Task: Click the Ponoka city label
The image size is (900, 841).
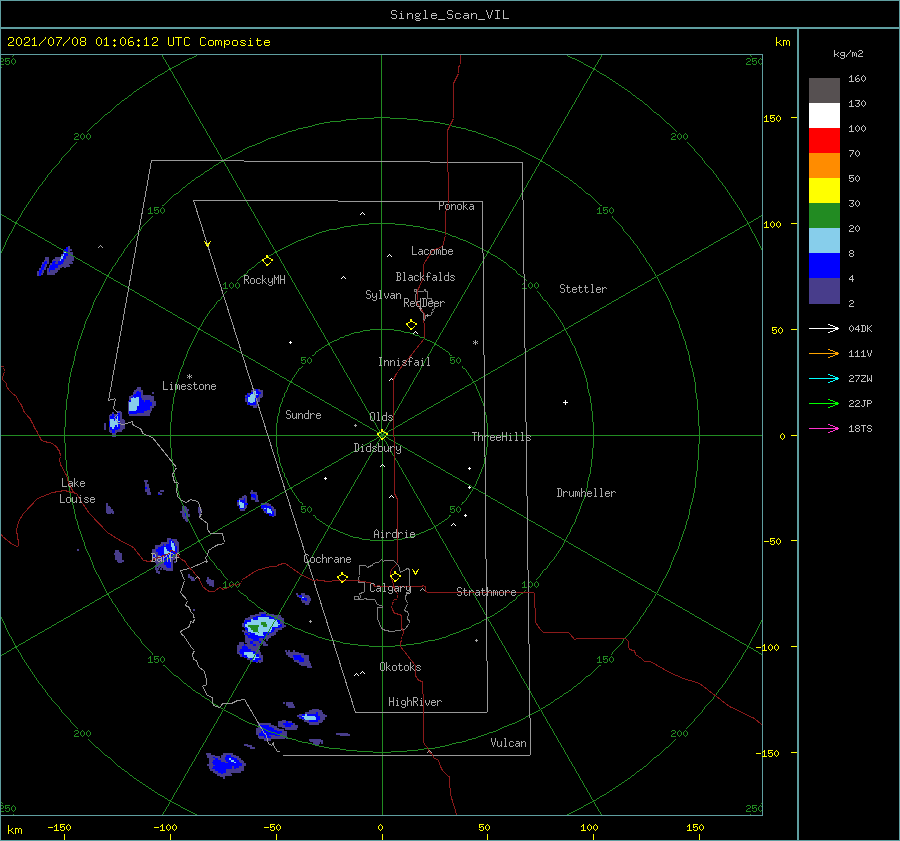Action: [456, 206]
